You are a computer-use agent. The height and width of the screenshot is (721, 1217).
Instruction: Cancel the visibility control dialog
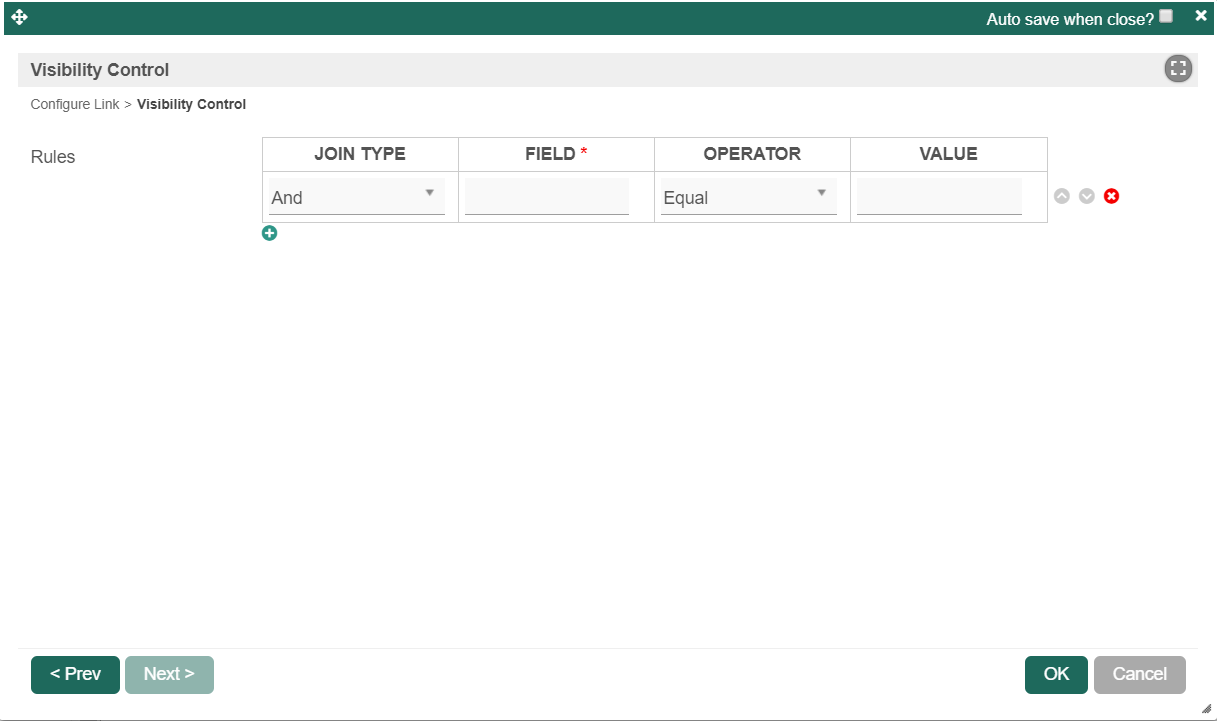tap(1139, 674)
